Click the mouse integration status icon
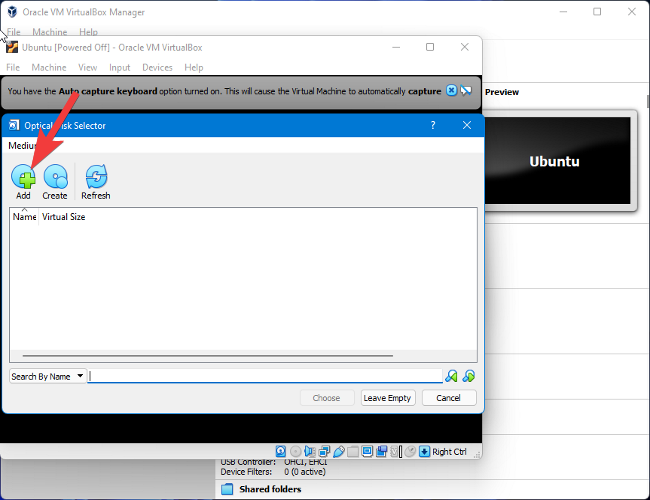 (x=410, y=451)
